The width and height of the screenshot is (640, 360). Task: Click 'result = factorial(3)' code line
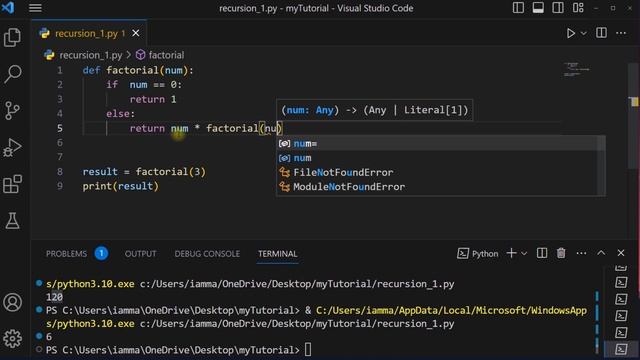point(144,171)
